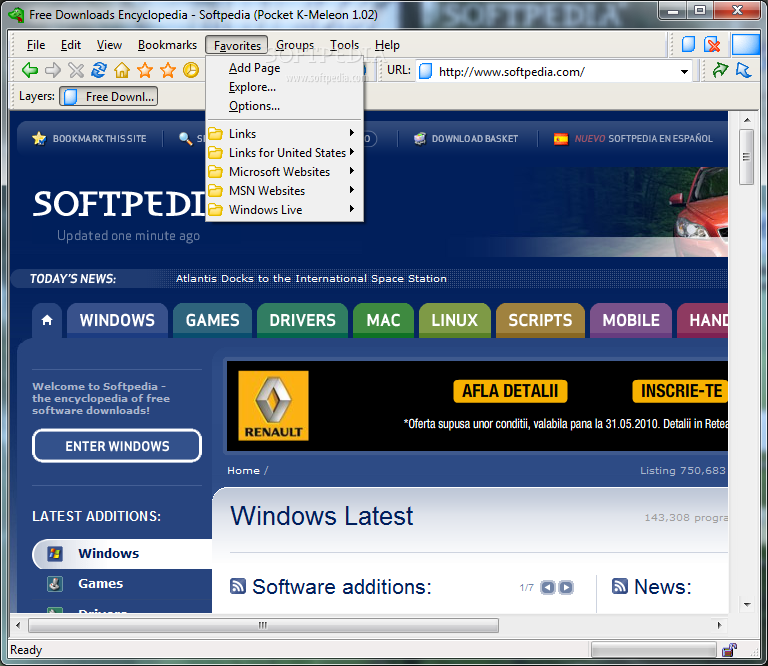
Task: Click the Software additions RSS icon
Action: [238, 586]
